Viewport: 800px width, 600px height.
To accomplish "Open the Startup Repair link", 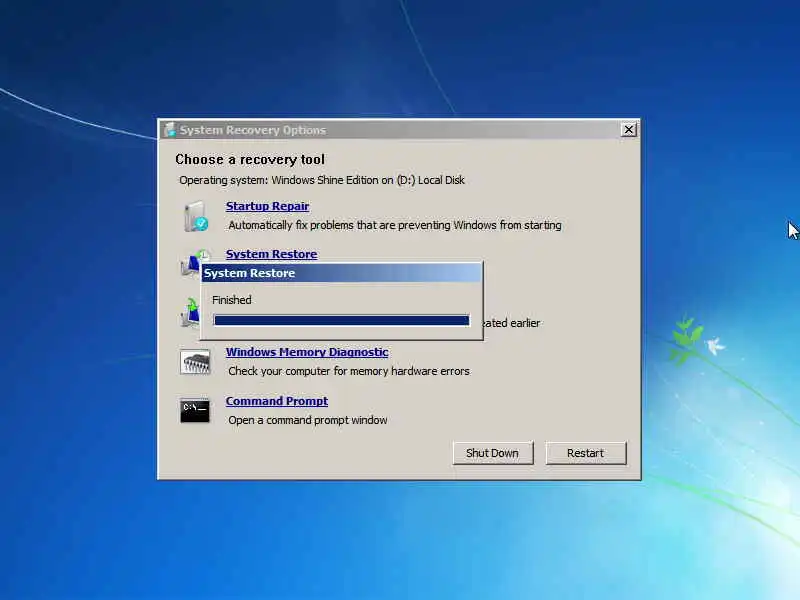I will tap(267, 206).
